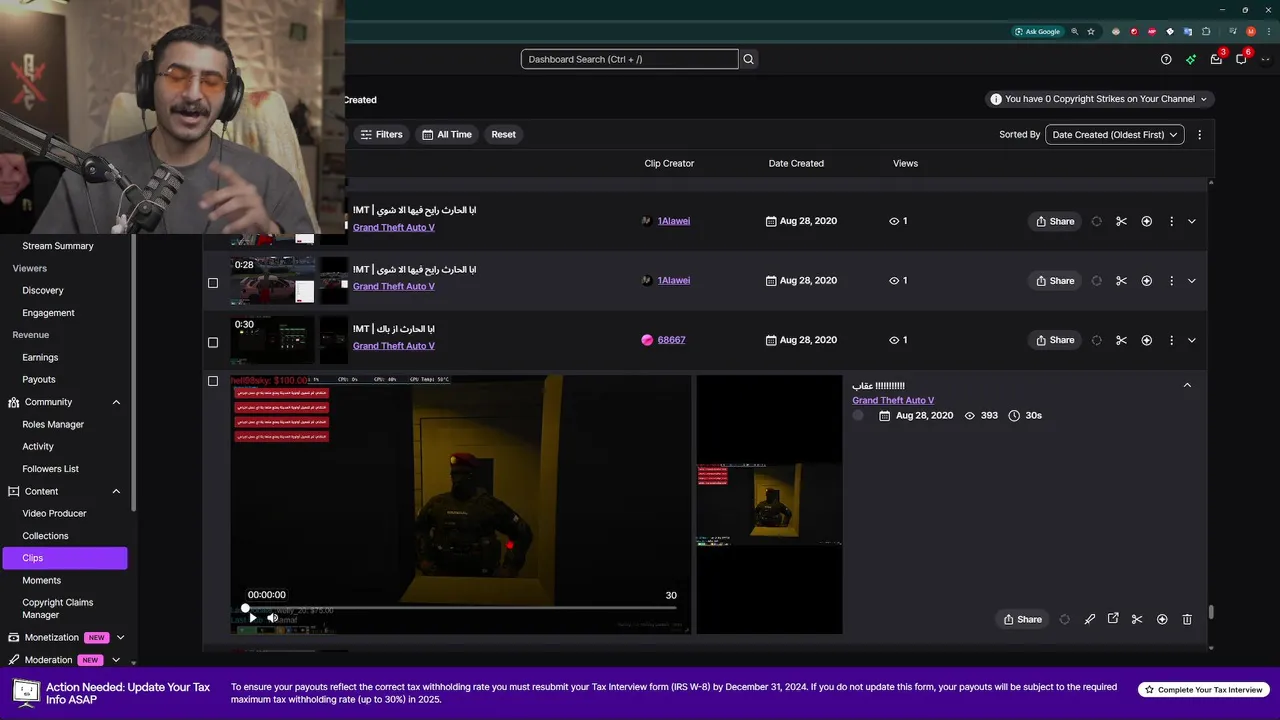The height and width of the screenshot is (720, 1280).
Task: Click the pen edit icon in the expanded clip
Action: pyautogui.click(x=1090, y=619)
